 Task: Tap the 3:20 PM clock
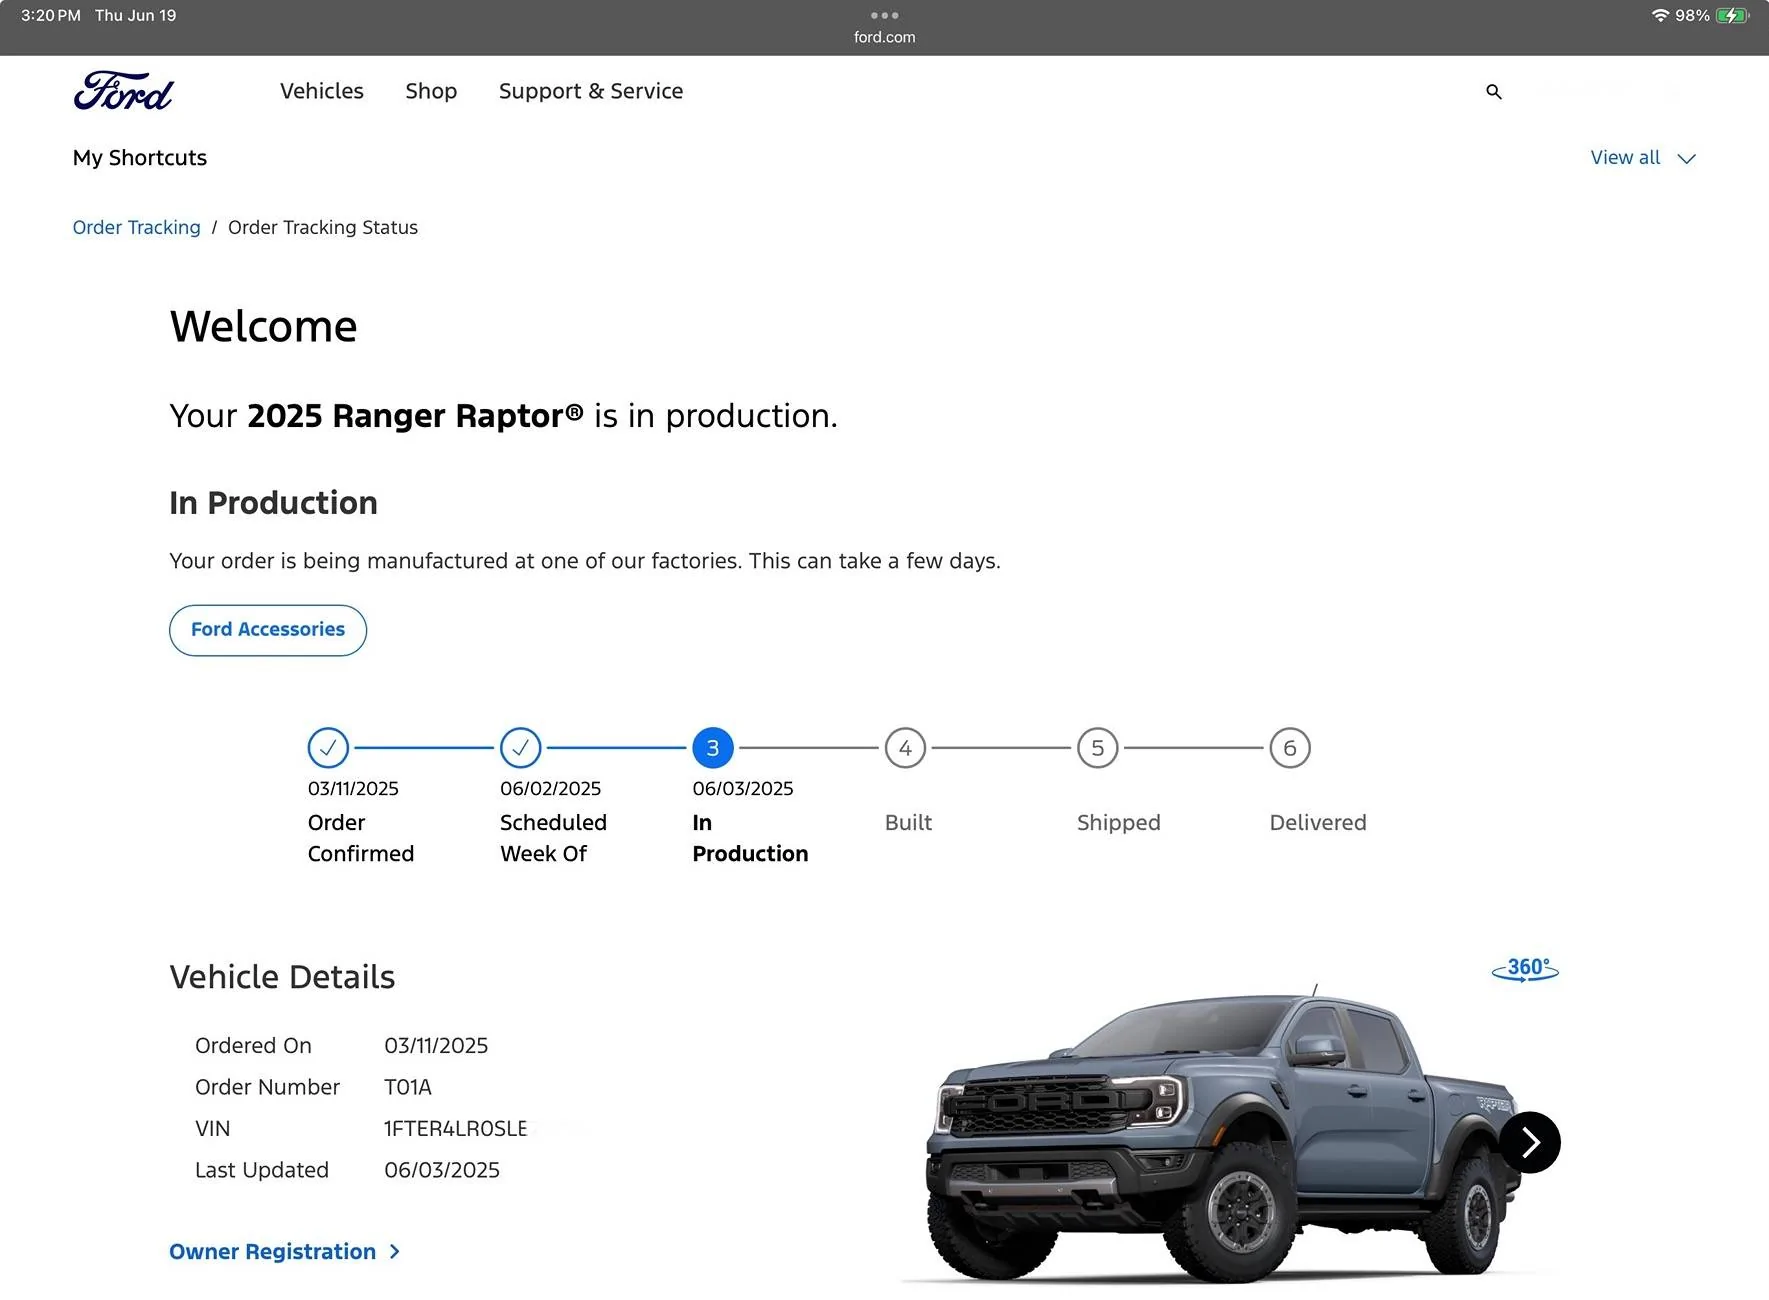pos(51,15)
